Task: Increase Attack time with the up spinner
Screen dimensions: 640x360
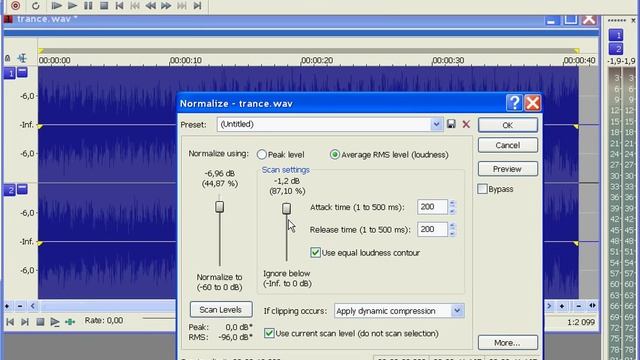Action: pos(452,203)
